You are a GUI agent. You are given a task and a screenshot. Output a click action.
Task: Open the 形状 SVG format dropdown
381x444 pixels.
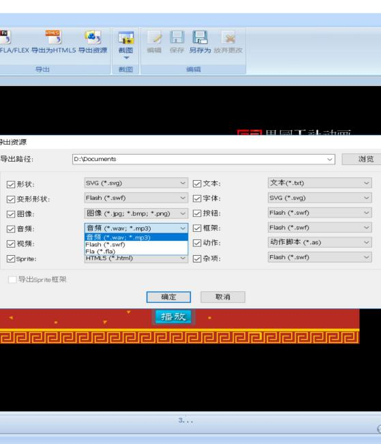click(x=136, y=183)
